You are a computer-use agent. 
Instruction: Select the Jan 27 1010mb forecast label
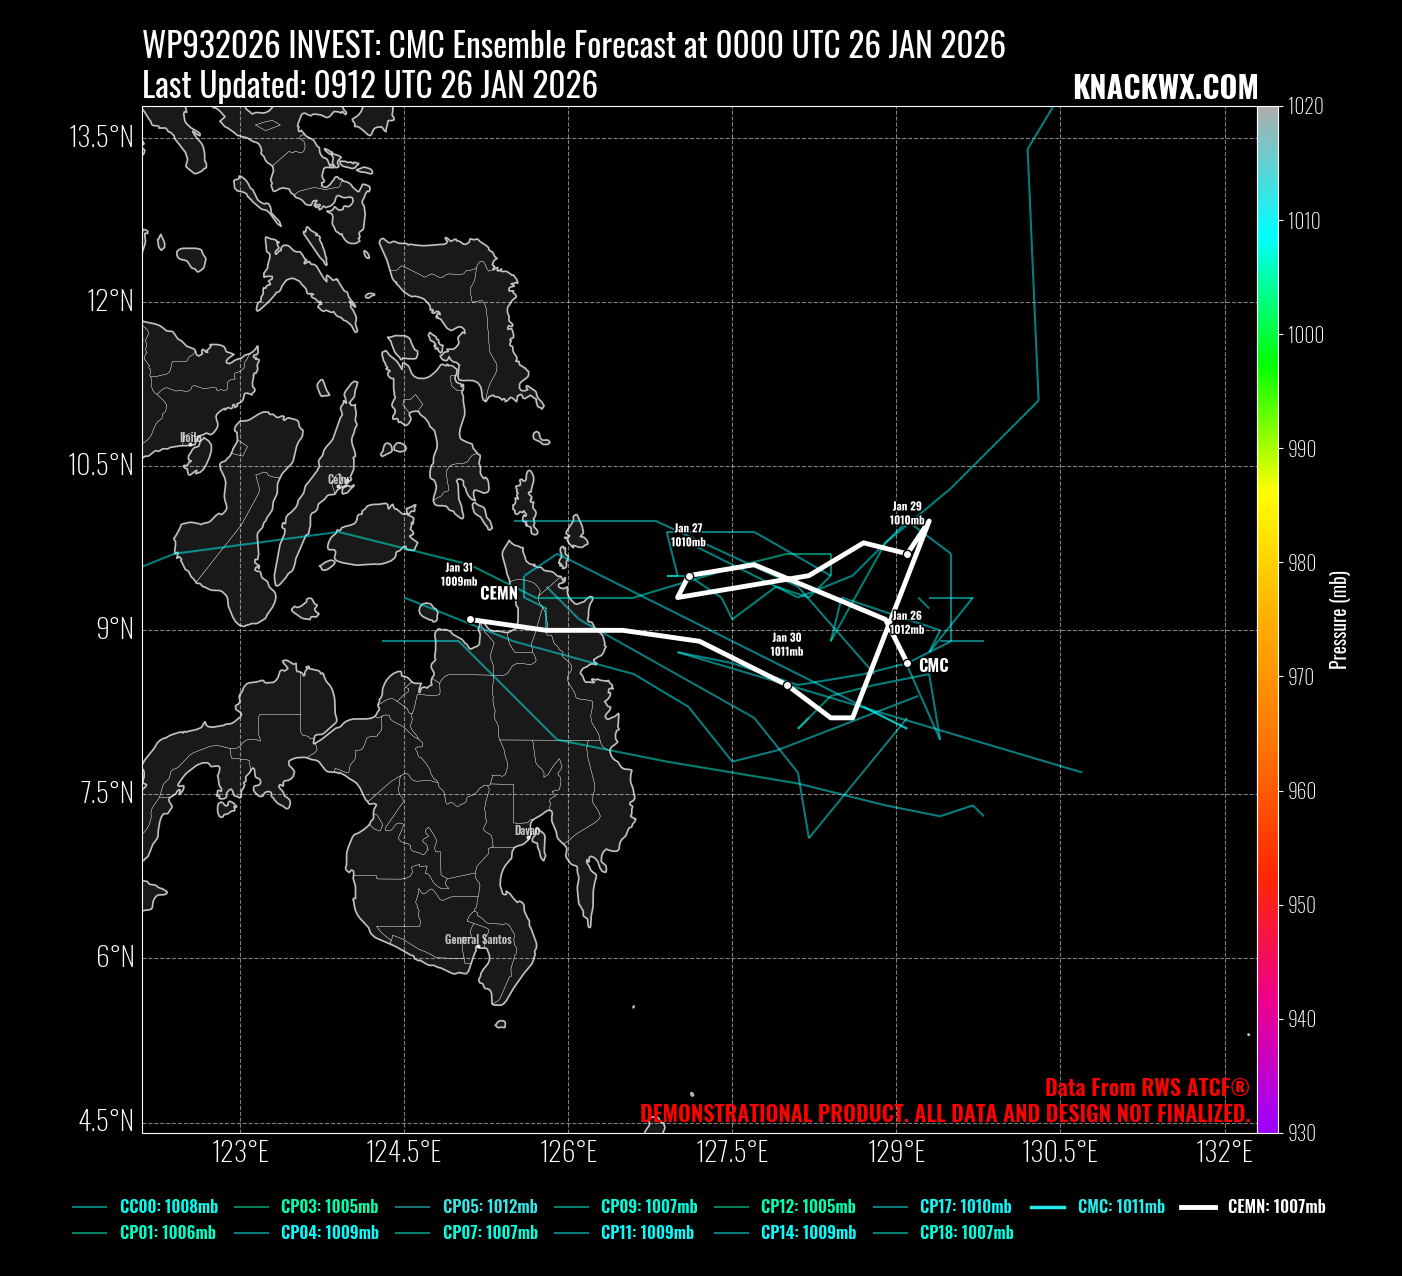tap(688, 535)
